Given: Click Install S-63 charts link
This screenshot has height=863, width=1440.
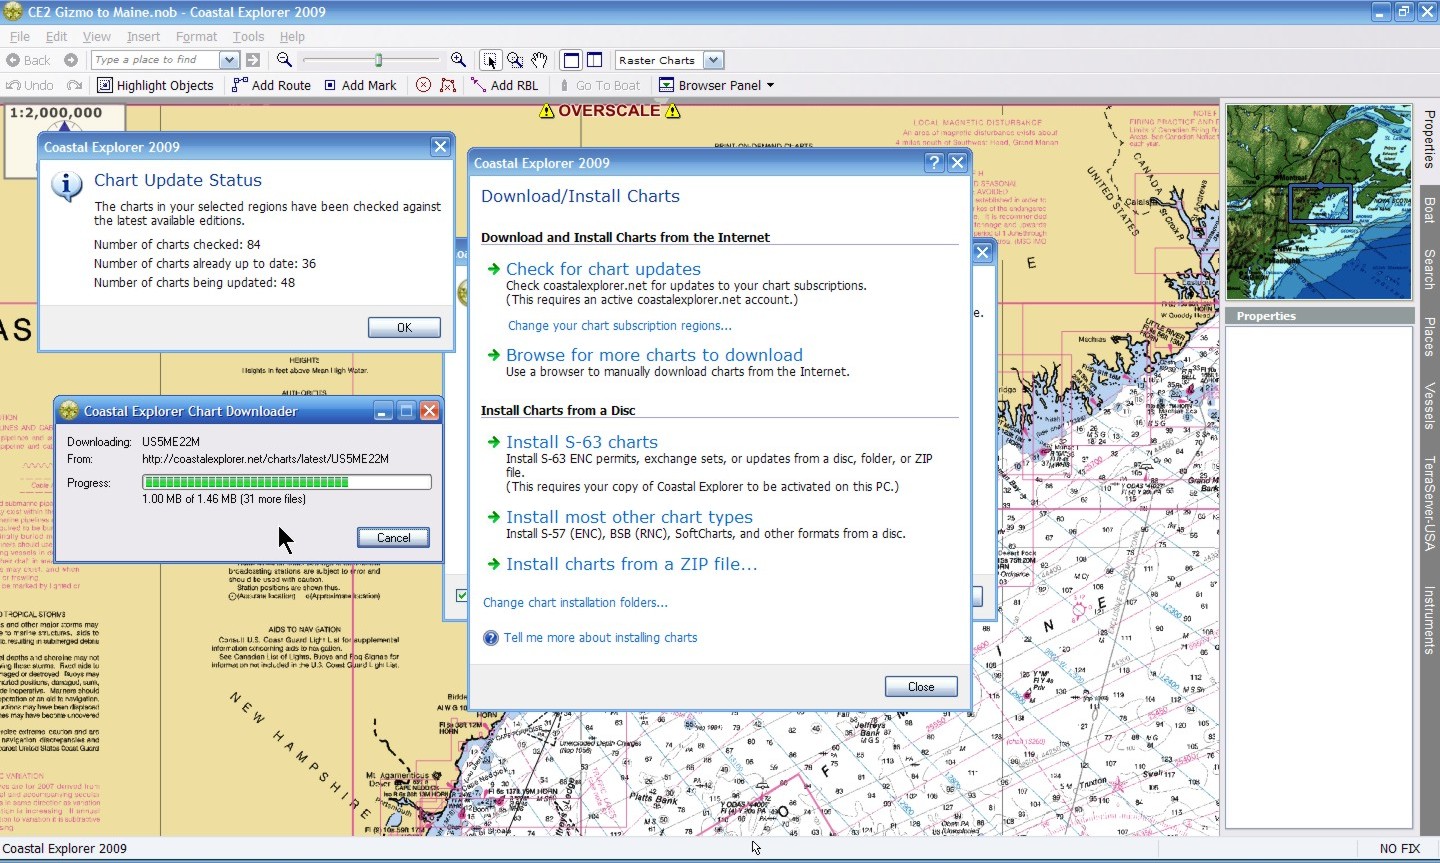Looking at the screenshot, I should [x=582, y=442].
